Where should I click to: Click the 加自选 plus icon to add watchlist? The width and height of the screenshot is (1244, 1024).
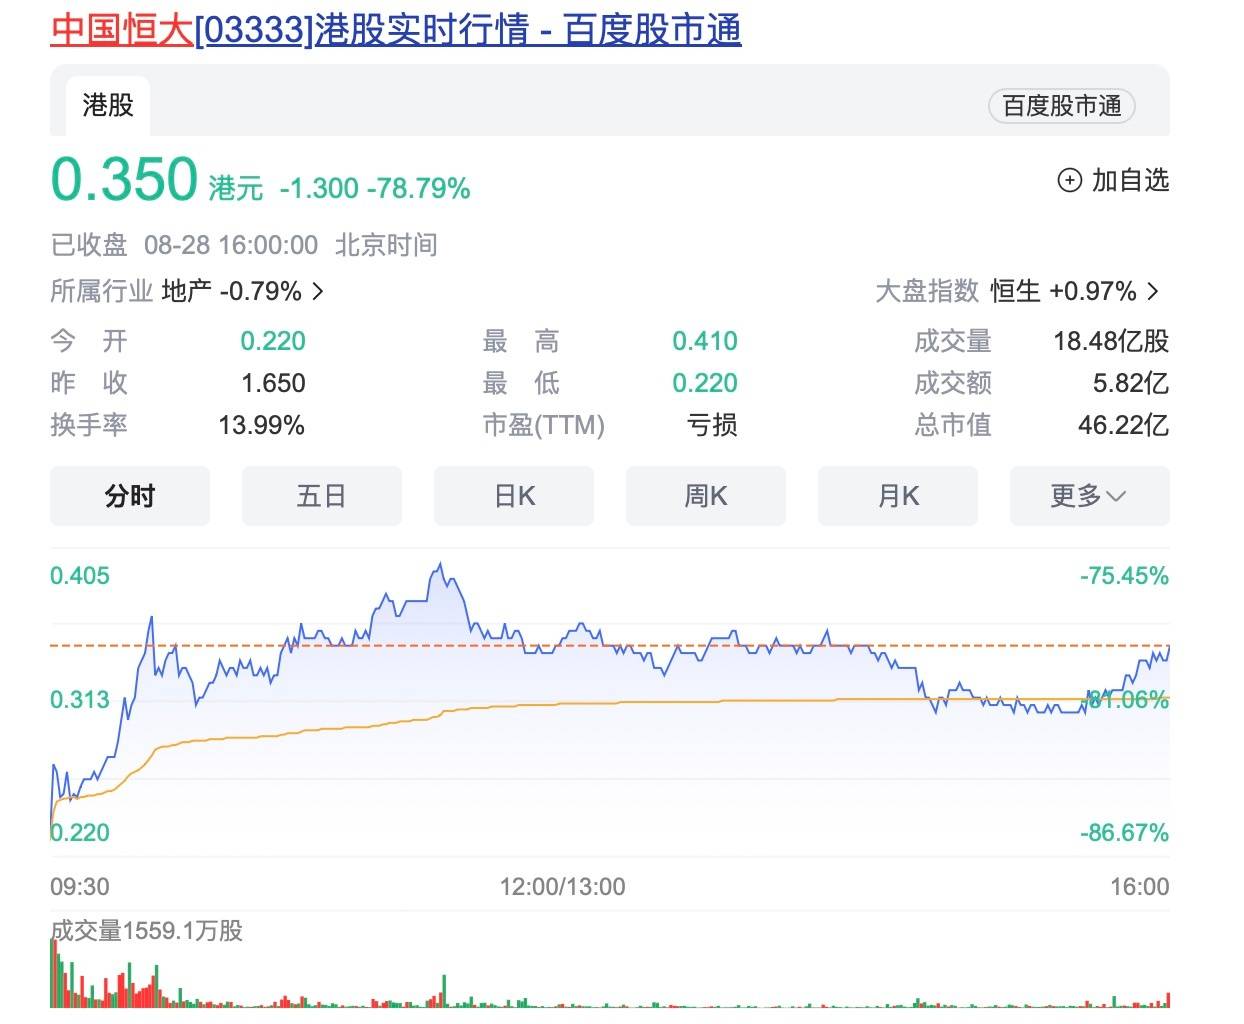coord(1070,181)
